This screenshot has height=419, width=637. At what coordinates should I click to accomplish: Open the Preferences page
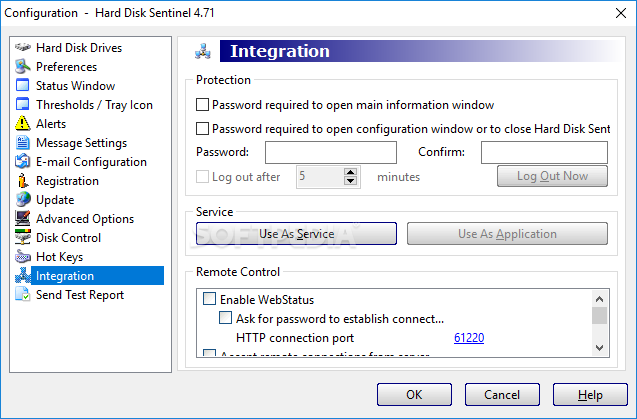[67, 67]
